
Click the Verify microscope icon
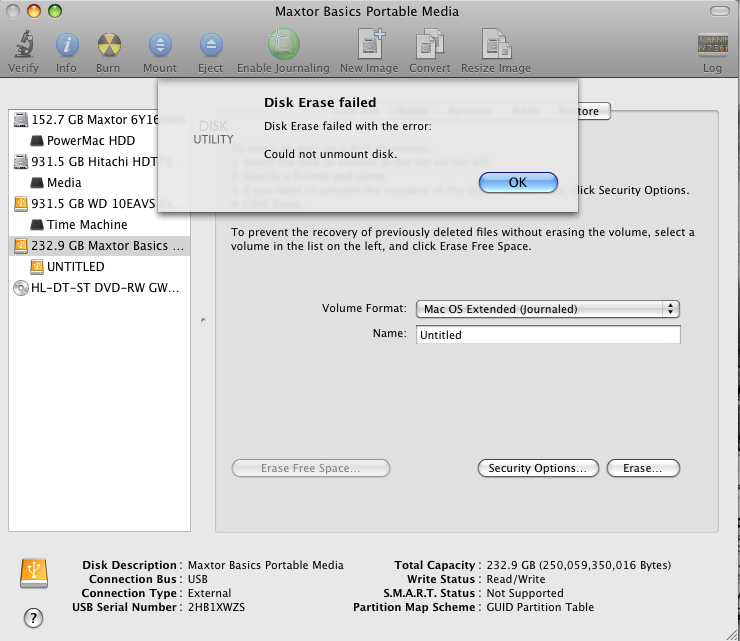[x=24, y=44]
